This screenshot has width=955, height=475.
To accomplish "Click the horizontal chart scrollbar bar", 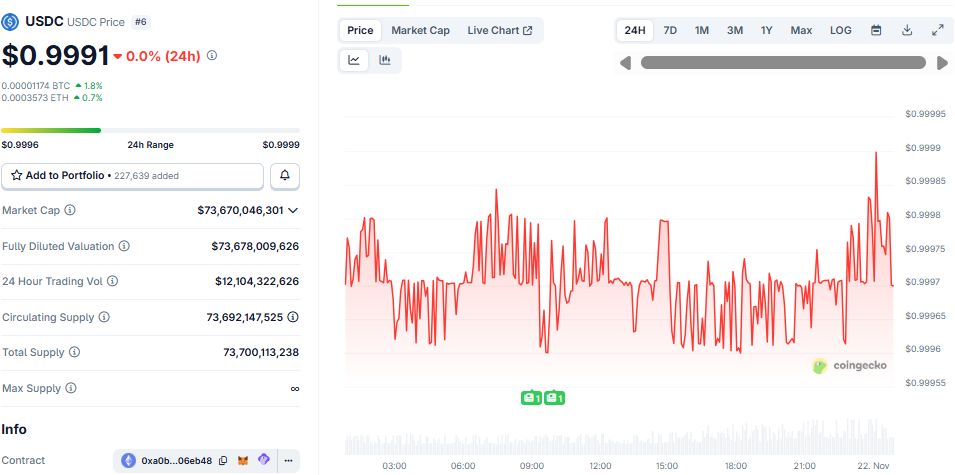I will (783, 63).
